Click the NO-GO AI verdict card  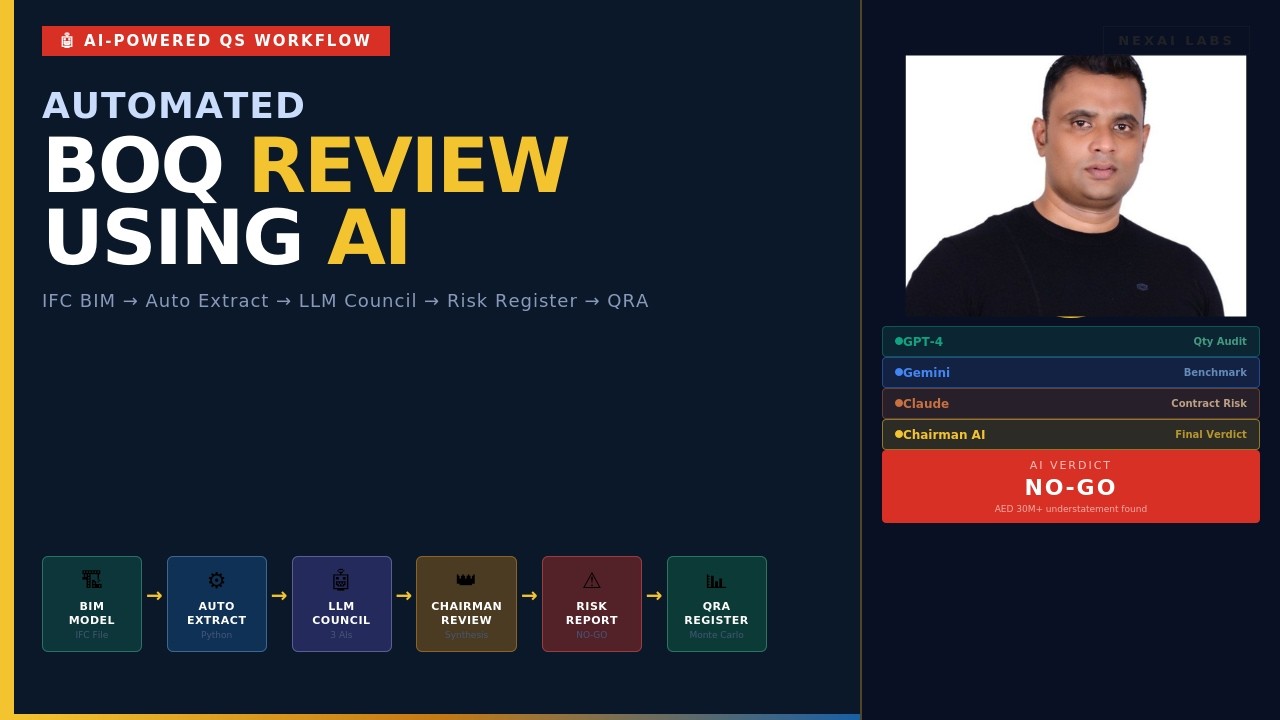click(x=1071, y=486)
